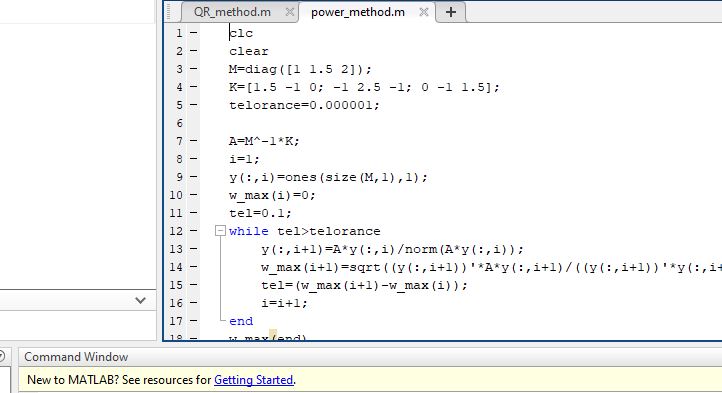Click the 'y(:,i)=ones(size(M,1),1);' line

[328, 177]
